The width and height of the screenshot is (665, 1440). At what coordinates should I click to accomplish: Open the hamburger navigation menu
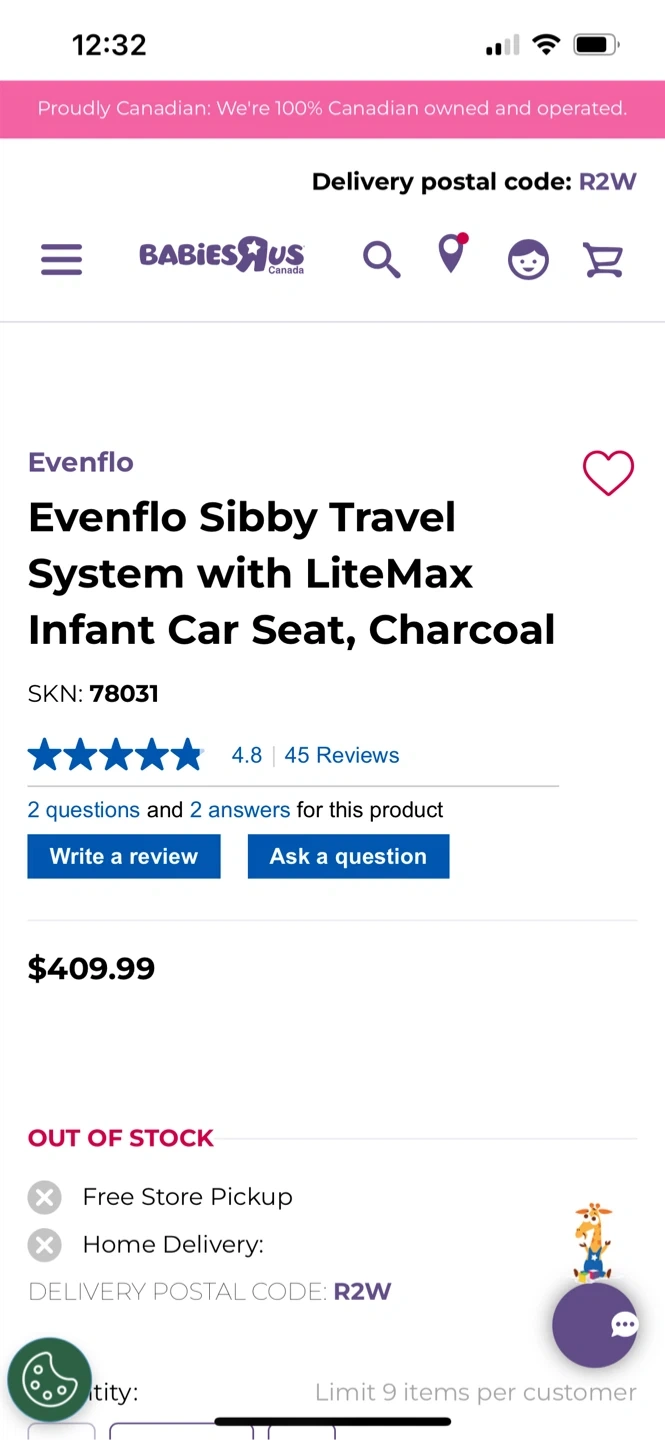coord(61,259)
